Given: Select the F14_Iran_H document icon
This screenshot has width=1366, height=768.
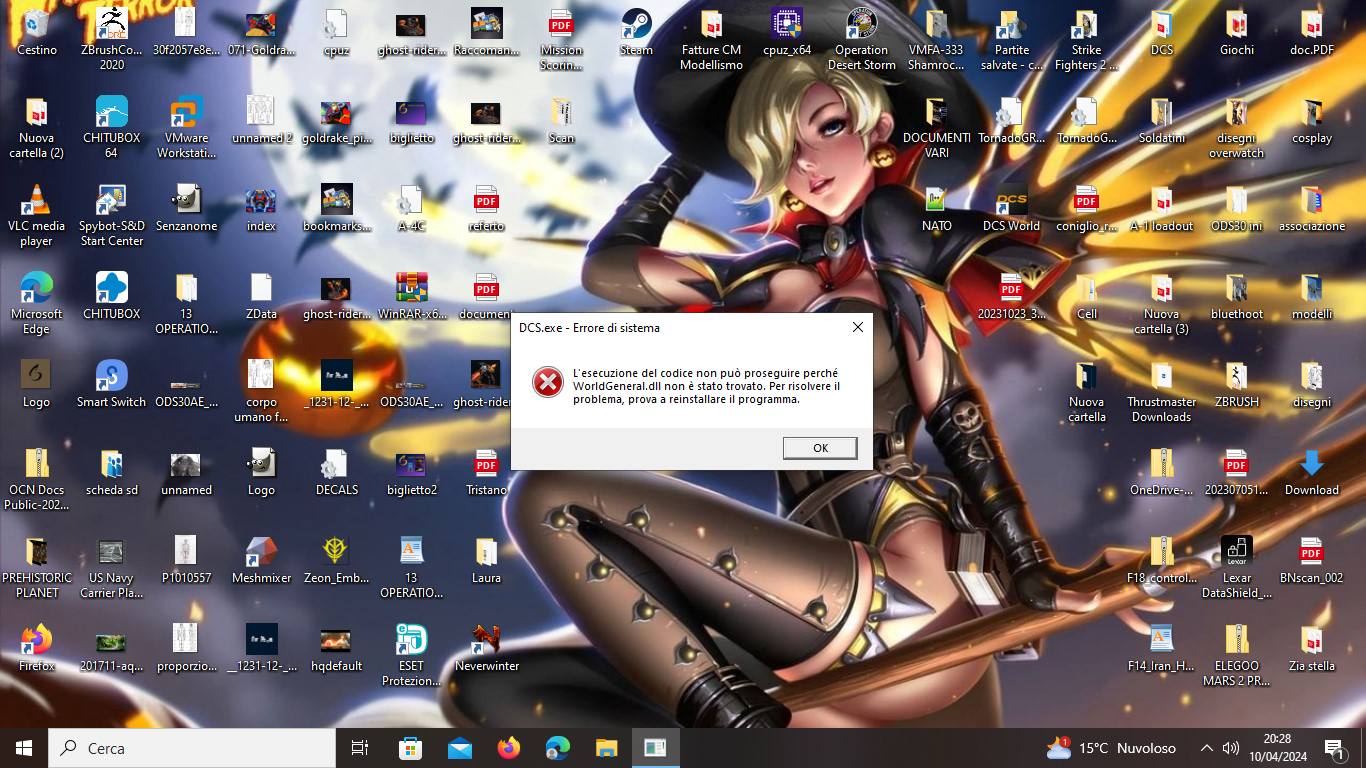Looking at the screenshot, I should [1162, 648].
